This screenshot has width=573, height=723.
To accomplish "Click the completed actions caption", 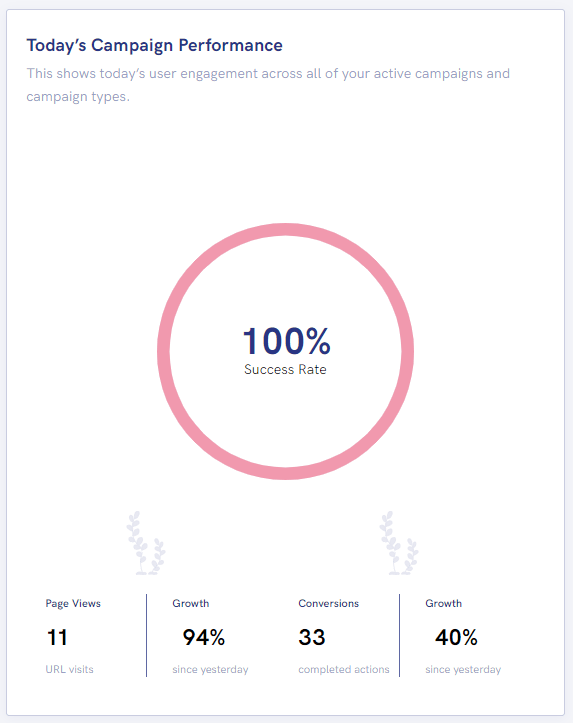I will coord(343,669).
